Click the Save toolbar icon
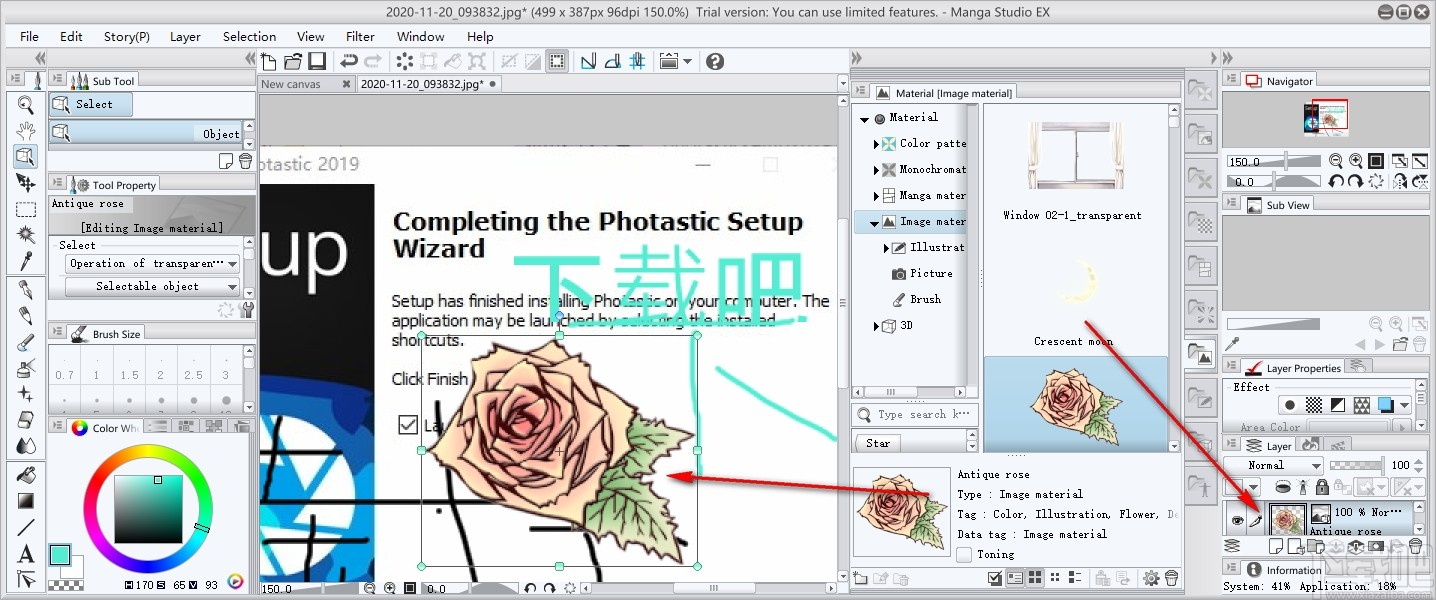The height and width of the screenshot is (600, 1436). click(317, 61)
